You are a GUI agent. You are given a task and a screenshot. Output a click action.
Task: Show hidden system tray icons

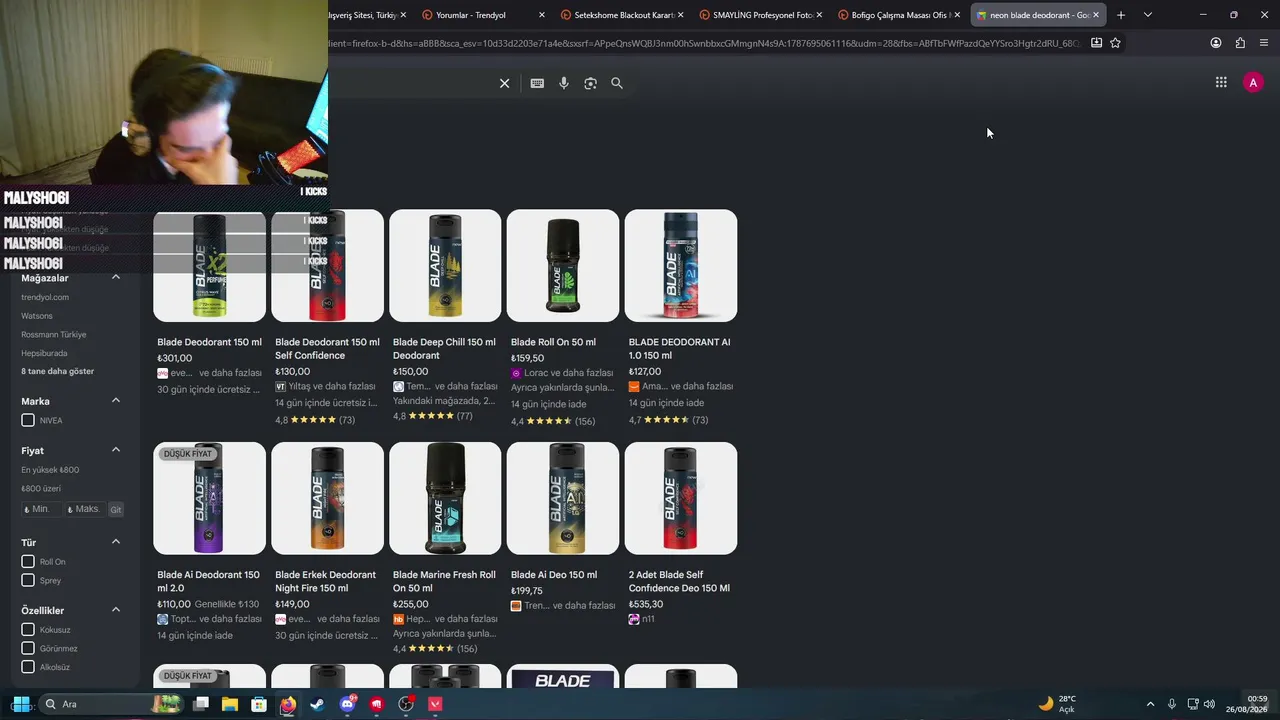[x=1150, y=704]
